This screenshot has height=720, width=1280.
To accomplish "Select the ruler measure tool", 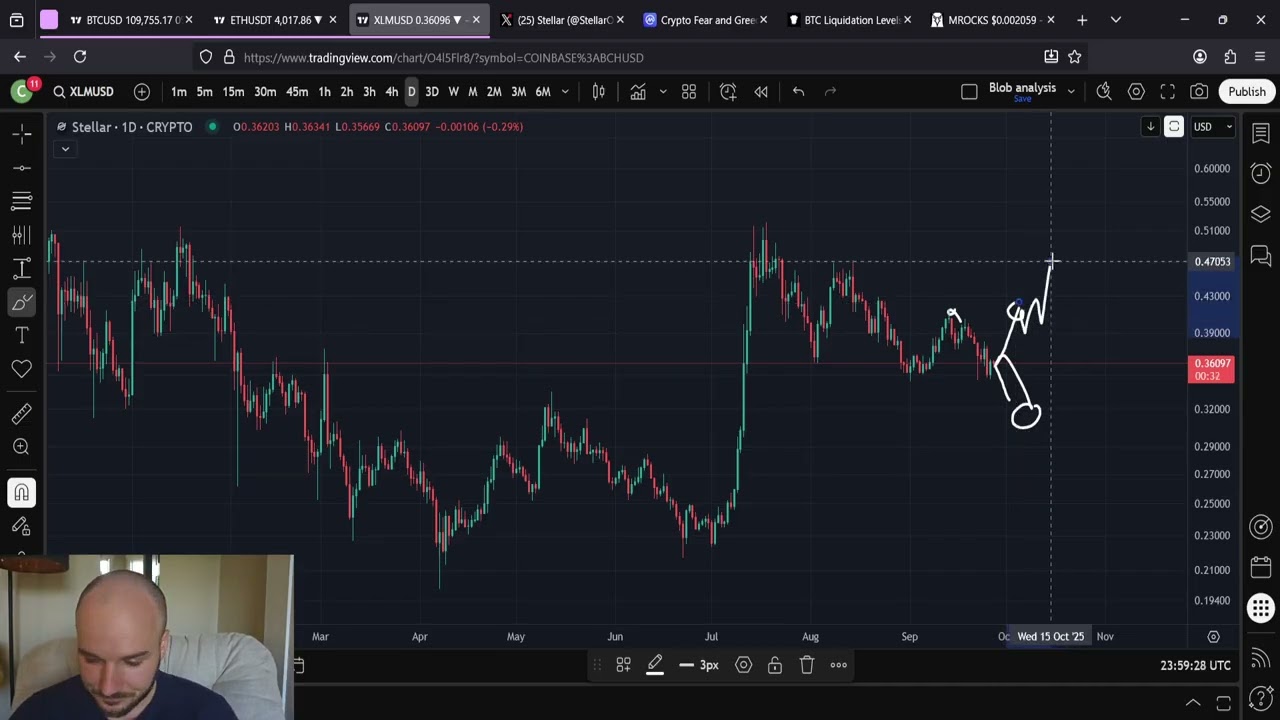I will coord(22,413).
